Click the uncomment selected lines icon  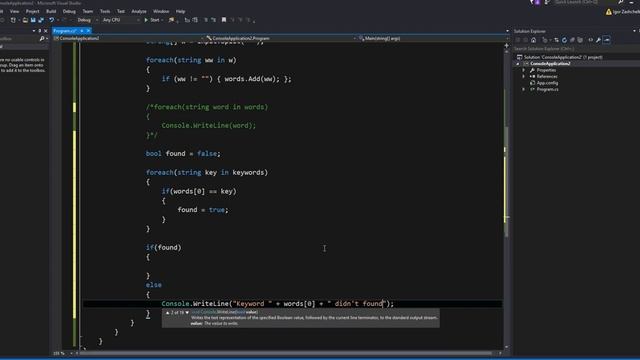(x=213, y=20)
